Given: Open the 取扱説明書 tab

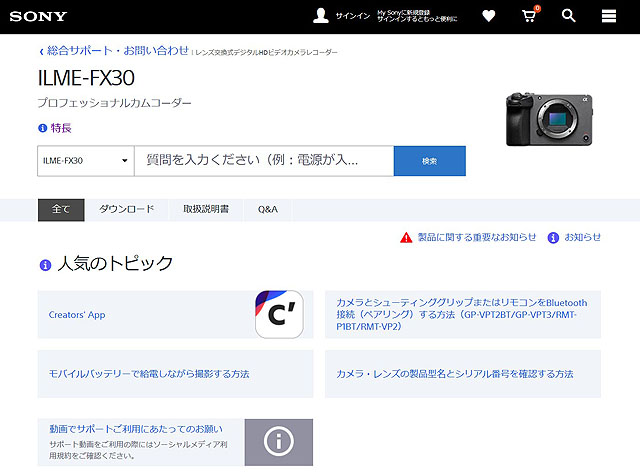Looking at the screenshot, I should coord(205,209).
